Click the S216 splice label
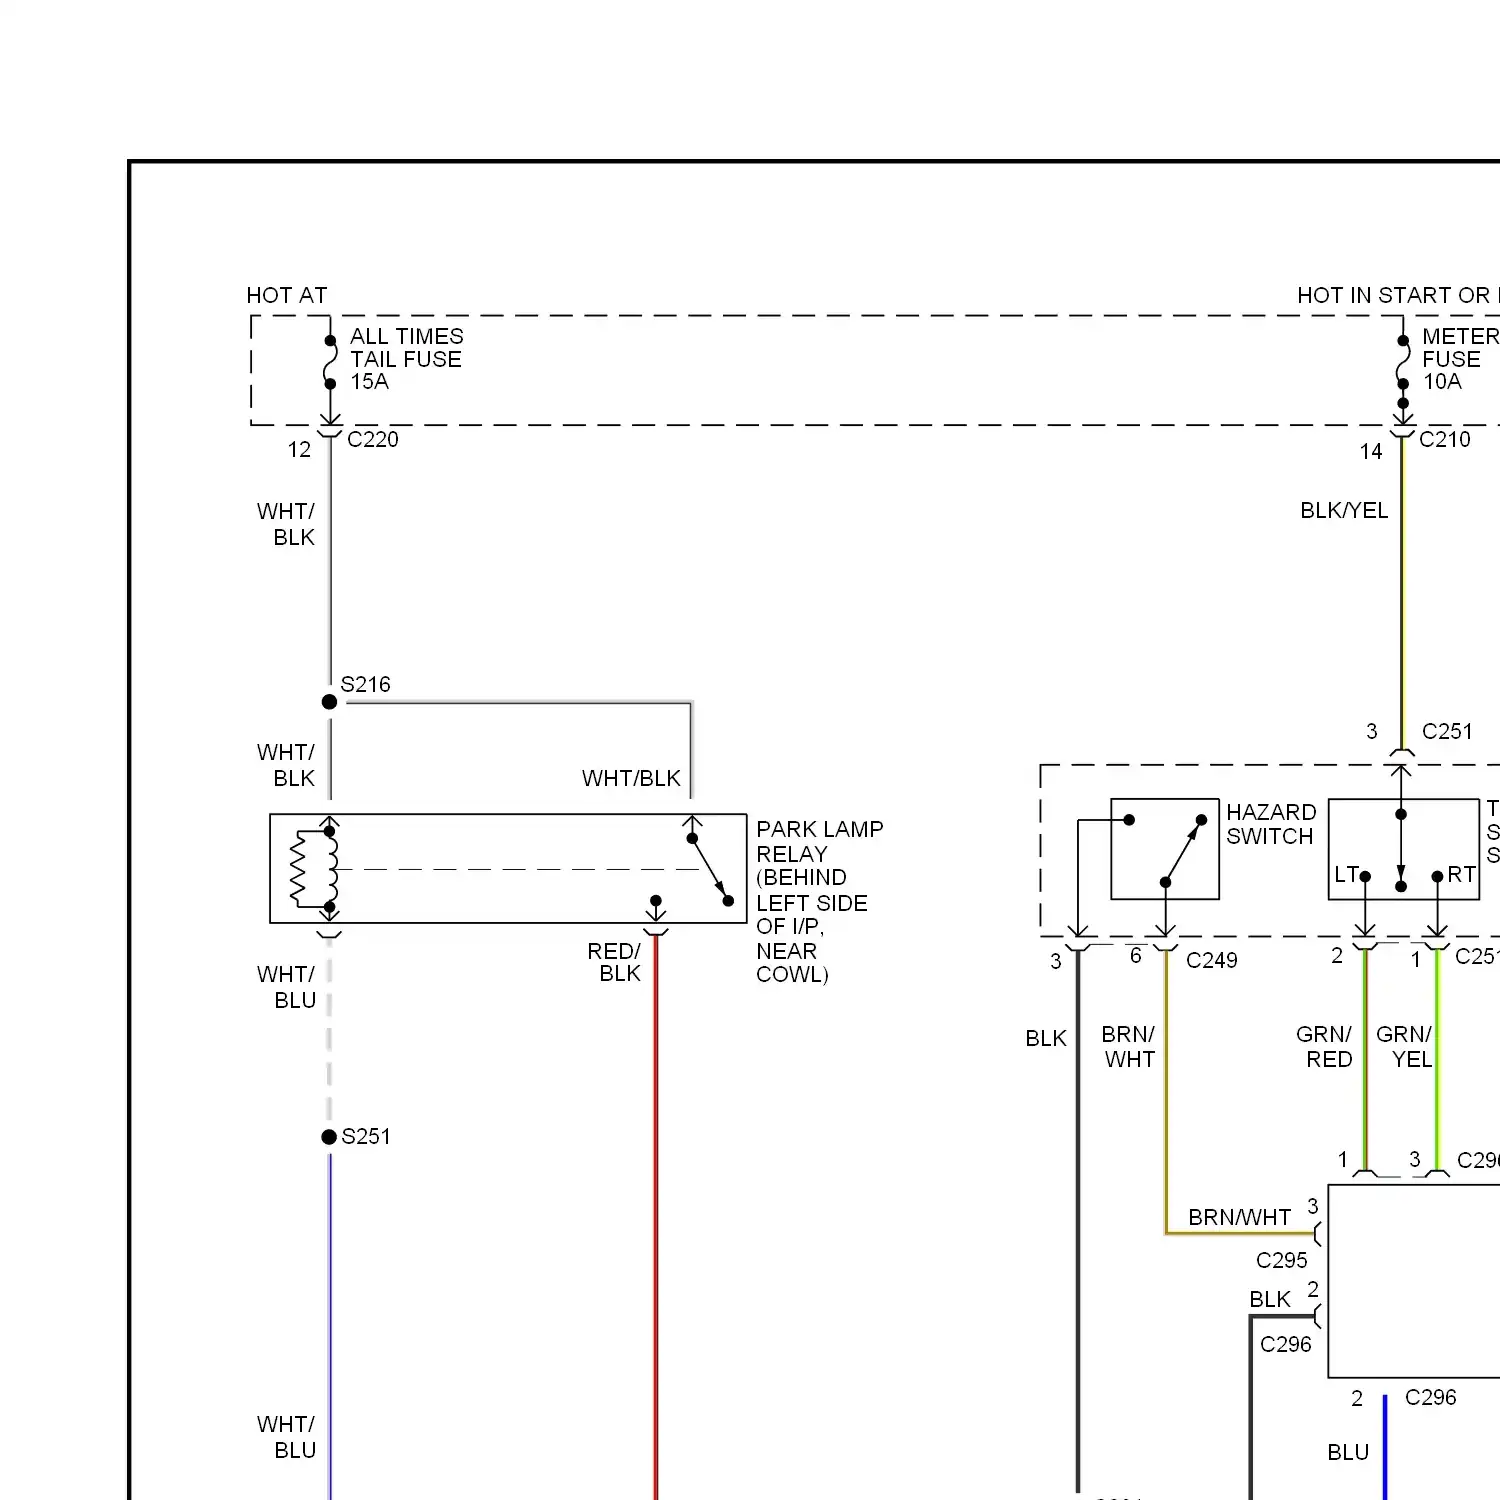The width and height of the screenshot is (1500, 1500). click(x=365, y=685)
